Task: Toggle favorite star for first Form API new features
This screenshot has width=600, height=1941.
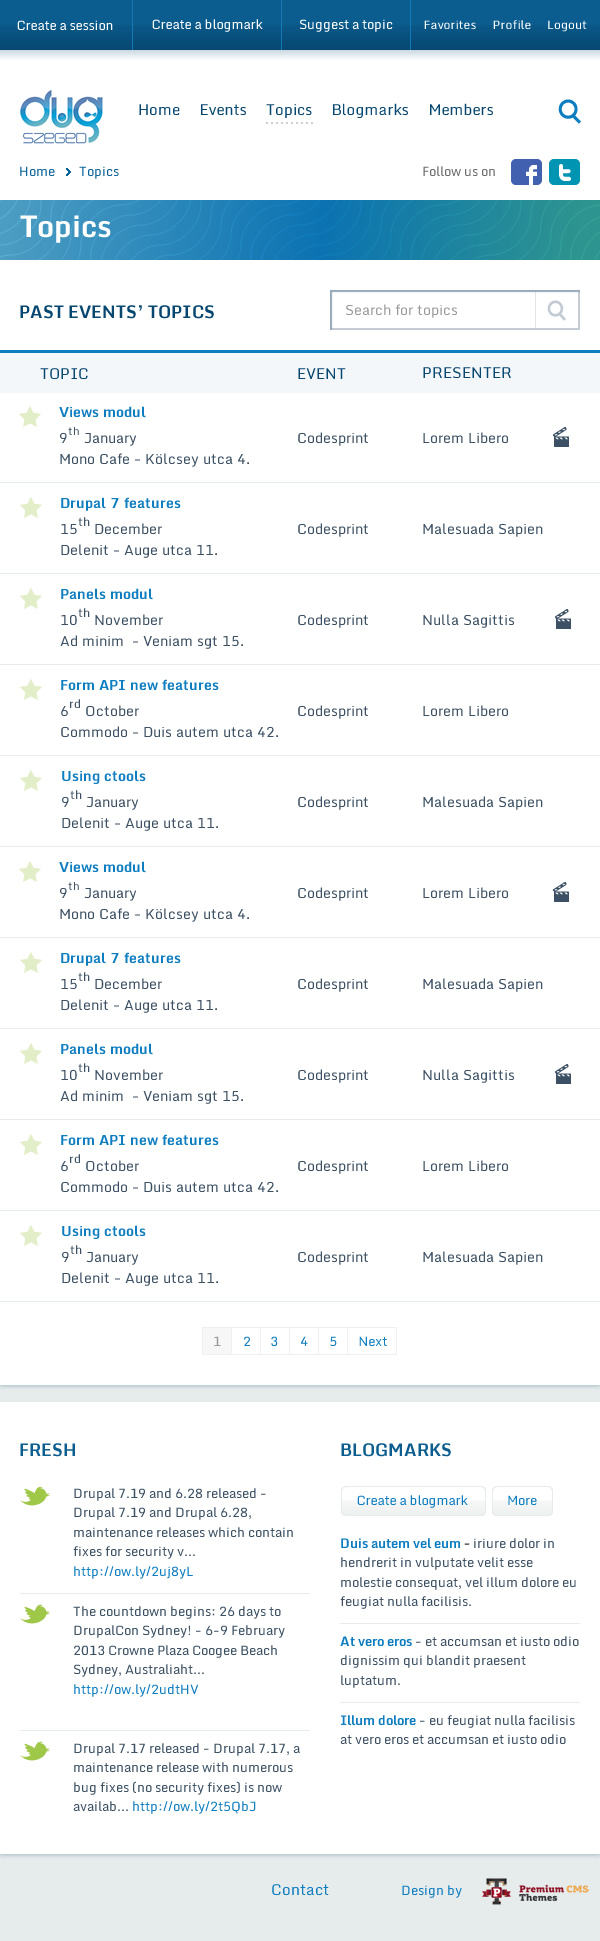Action: (31, 690)
